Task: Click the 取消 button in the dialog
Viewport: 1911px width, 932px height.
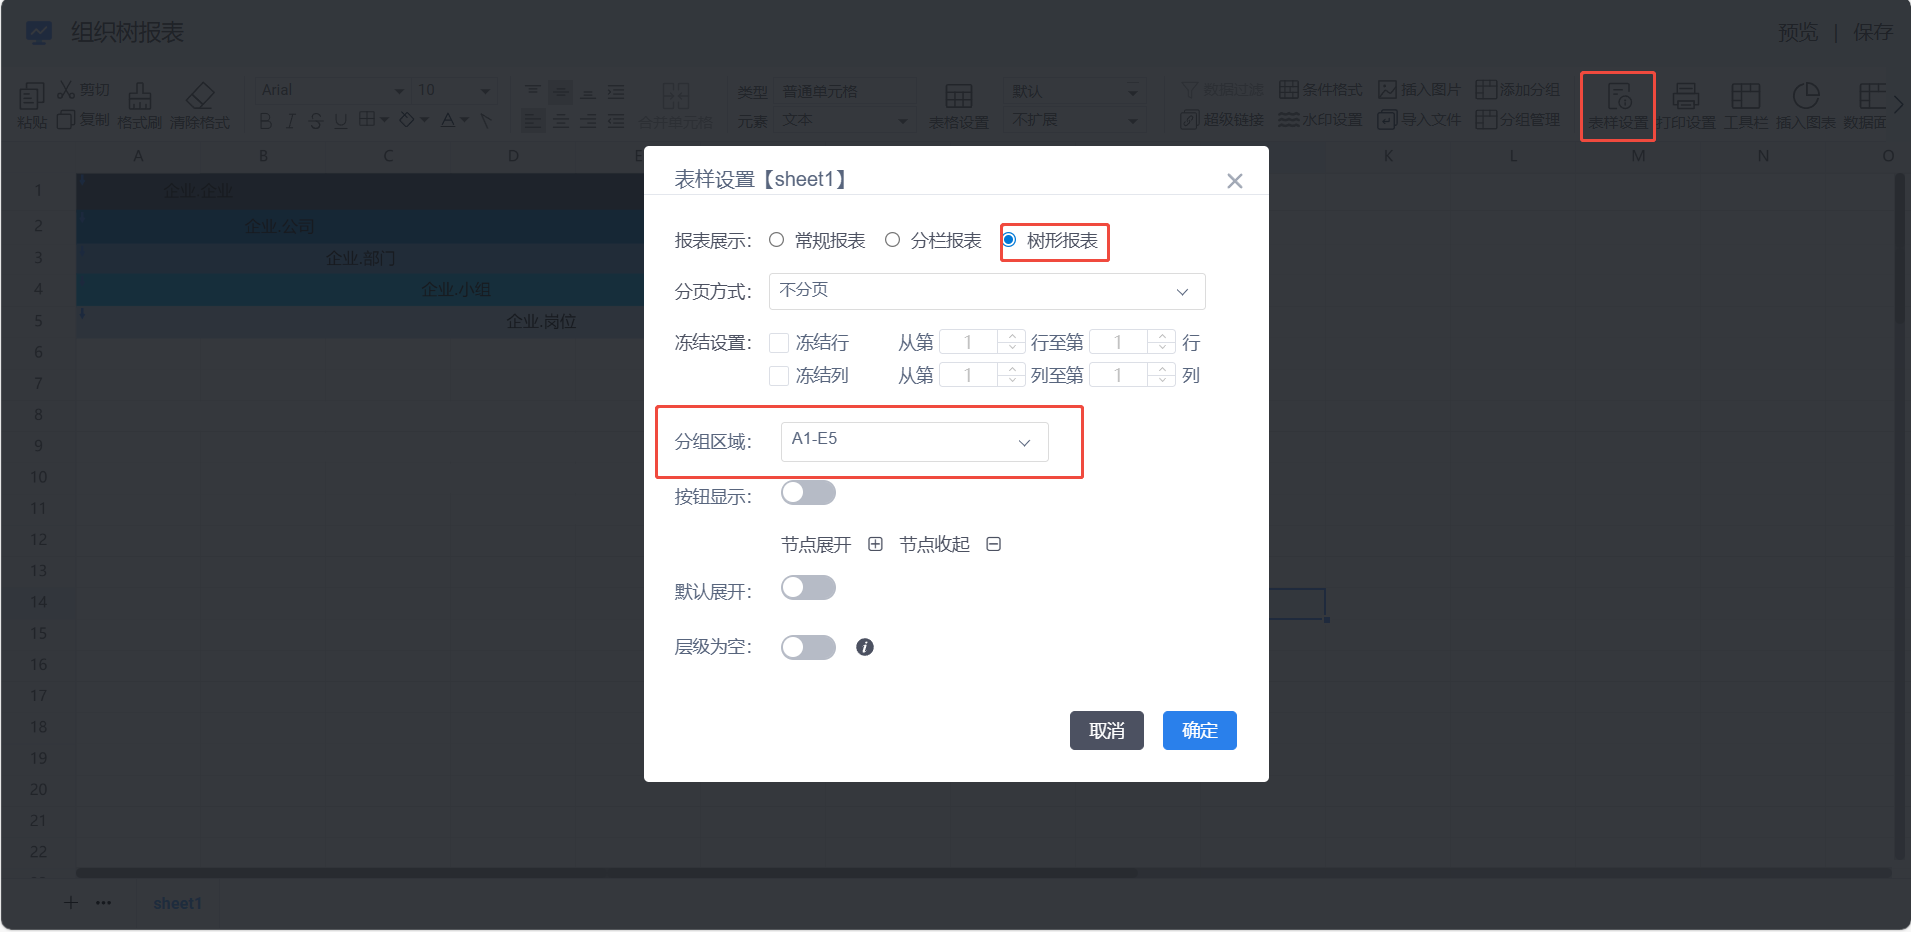Action: tap(1107, 731)
